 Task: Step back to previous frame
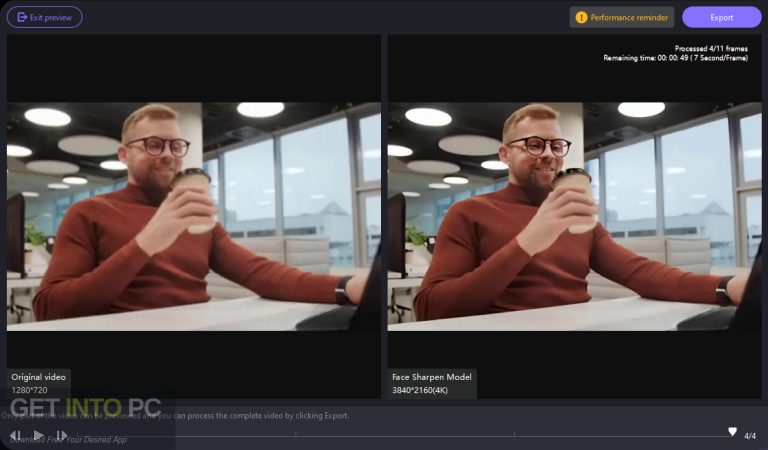coord(16,435)
